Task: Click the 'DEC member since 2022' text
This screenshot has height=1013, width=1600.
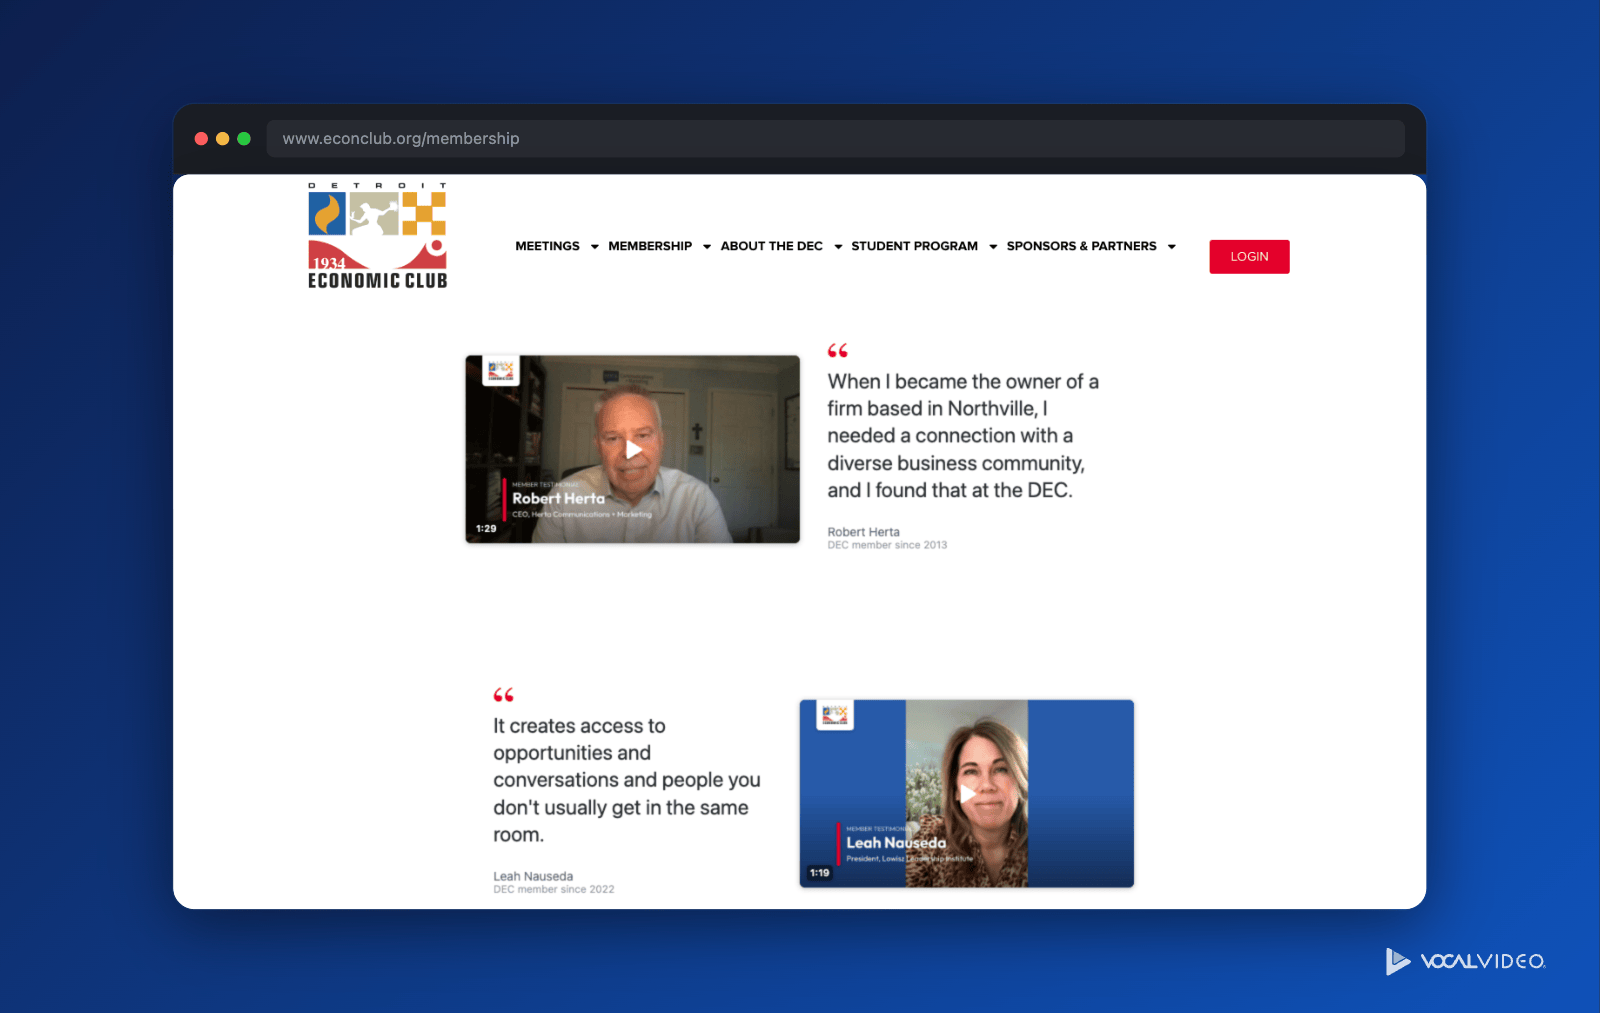Action: (x=554, y=889)
